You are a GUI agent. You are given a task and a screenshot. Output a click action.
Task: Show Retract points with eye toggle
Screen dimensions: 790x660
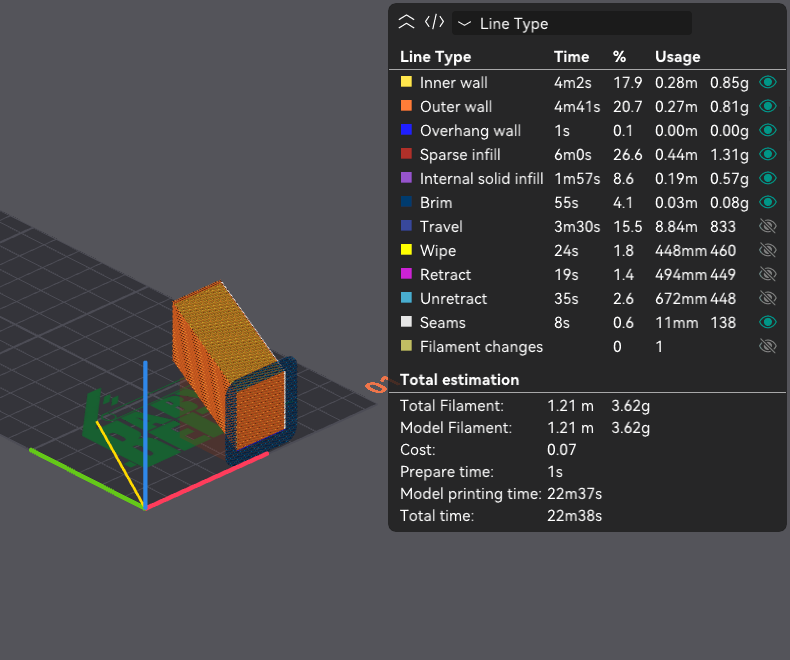767,274
